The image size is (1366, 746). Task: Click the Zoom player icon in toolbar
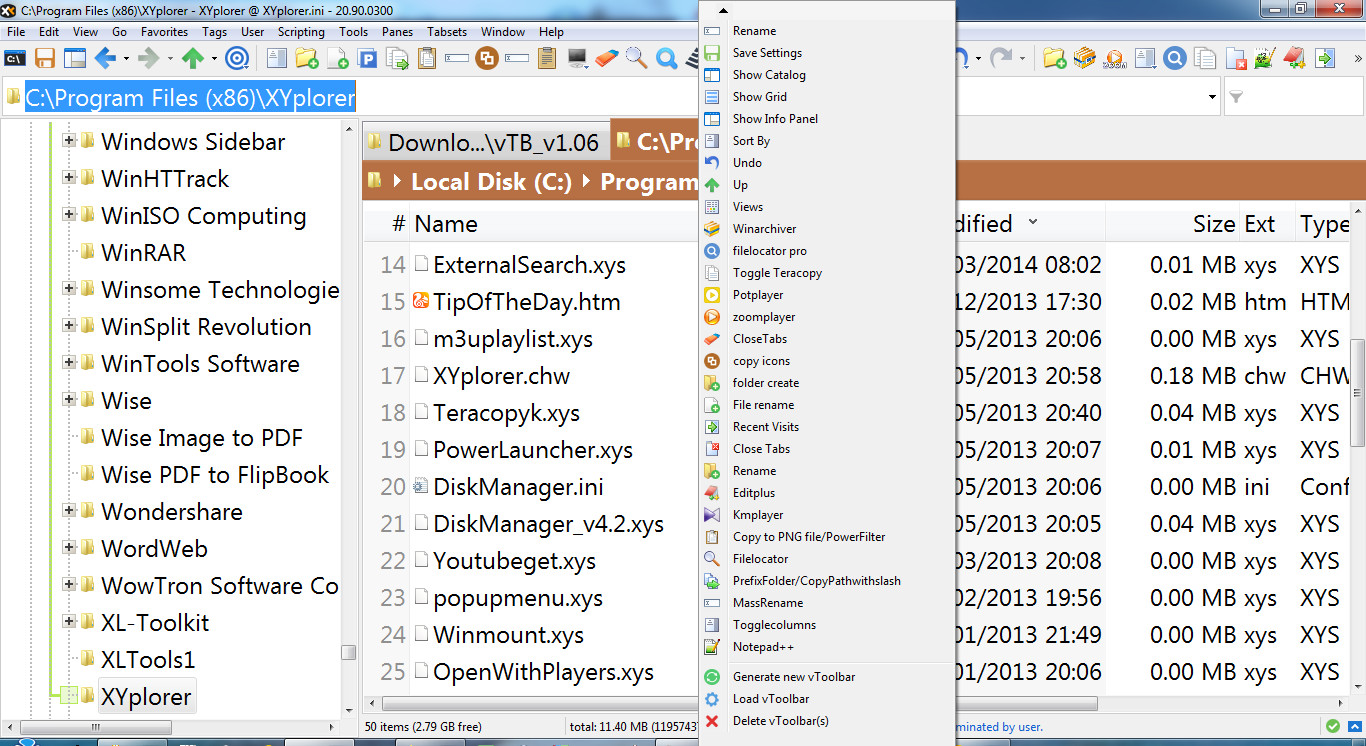tap(1115, 59)
